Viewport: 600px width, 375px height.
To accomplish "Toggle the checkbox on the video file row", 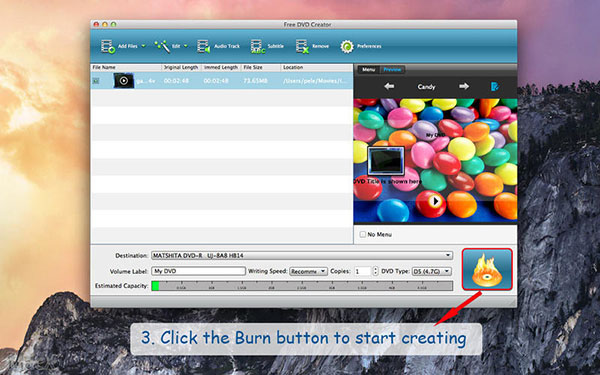I will tap(96, 81).
